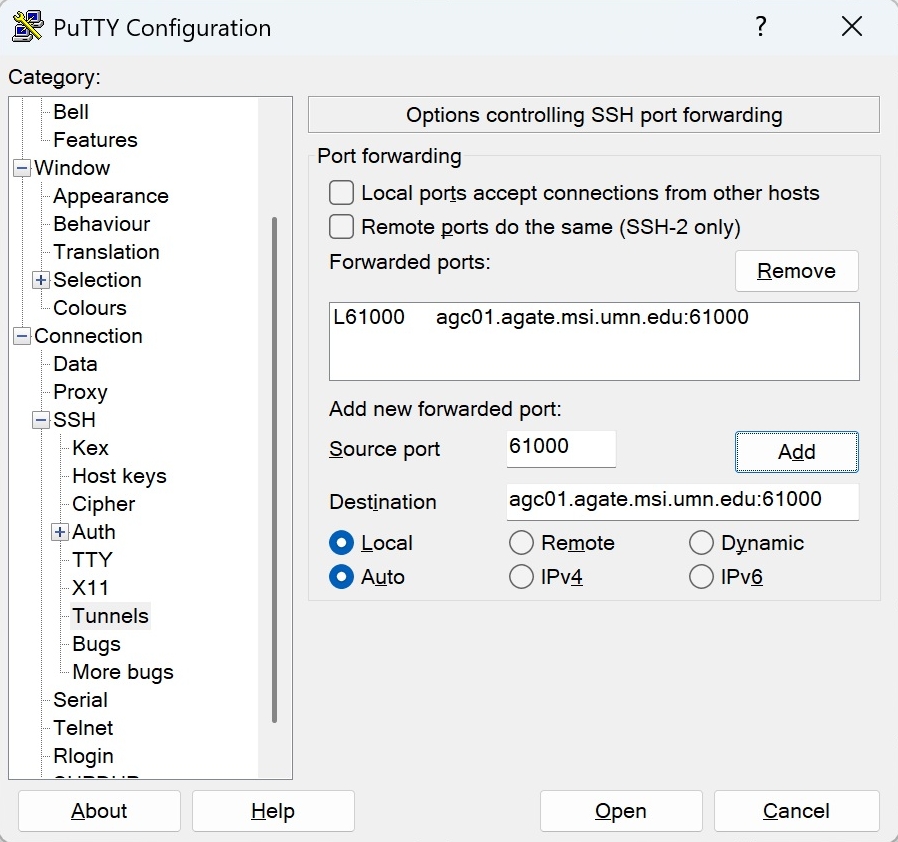The height and width of the screenshot is (842, 898).
Task: Select the L61000 forwarded port entry
Action: [x=594, y=317]
